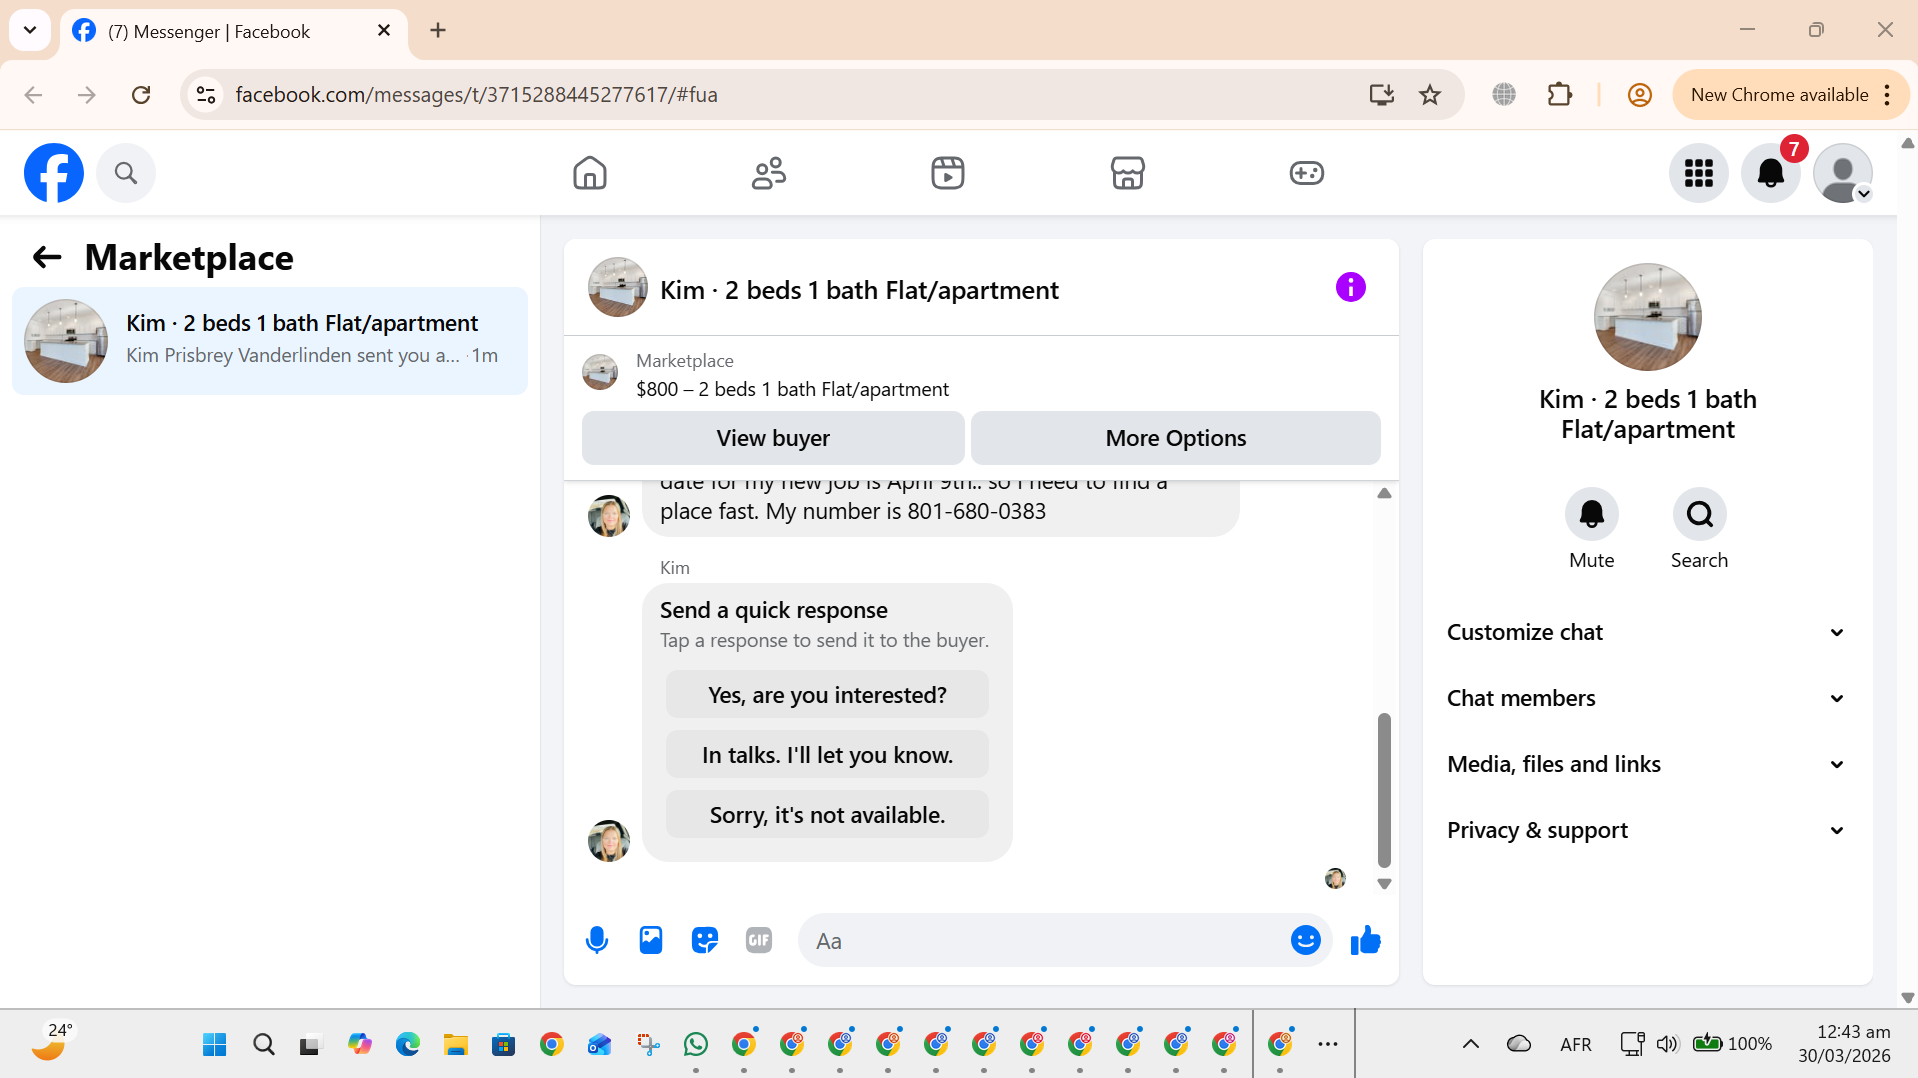Expand Media, files and links section
This screenshot has height=1078, width=1918.
pos(1646,765)
